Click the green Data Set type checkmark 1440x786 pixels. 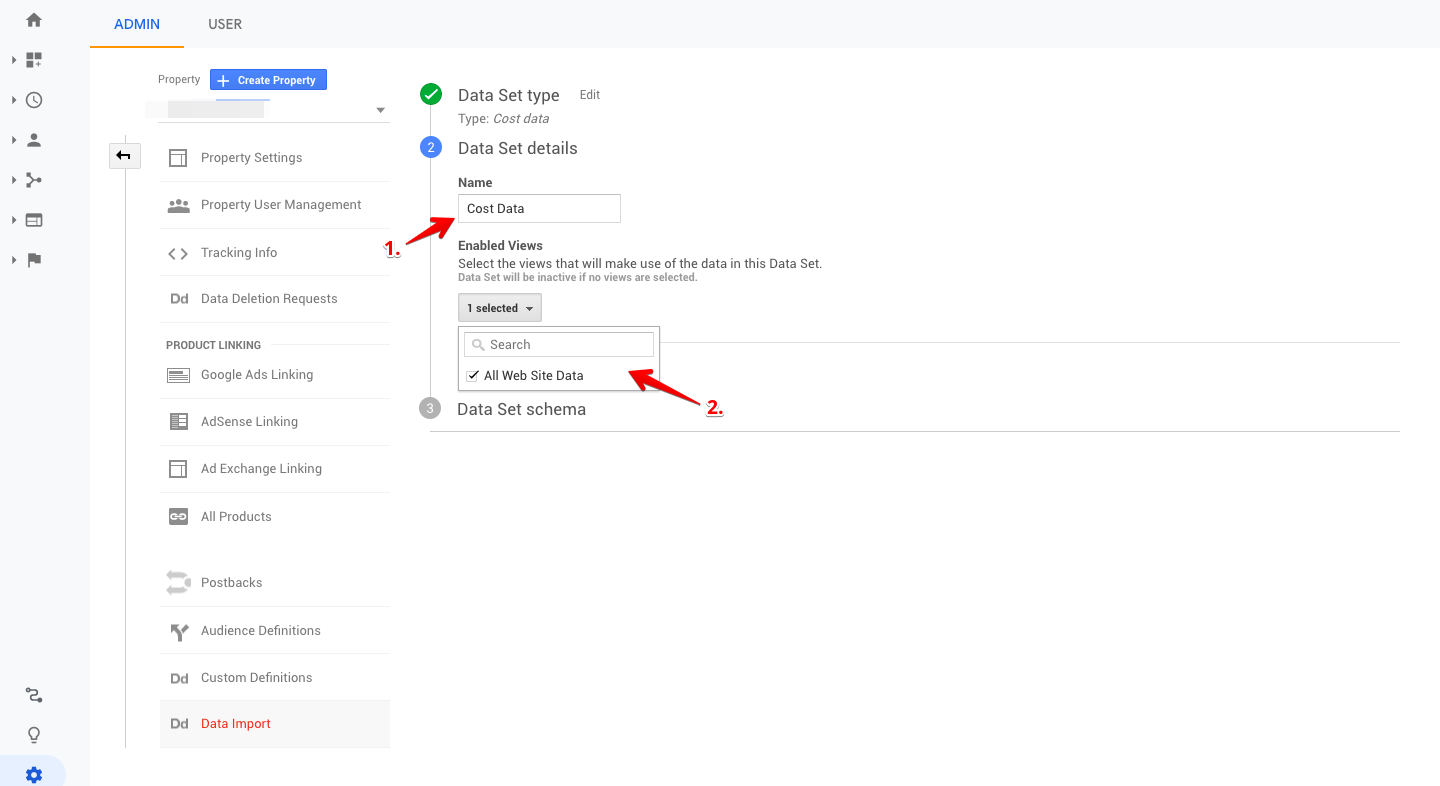431,95
